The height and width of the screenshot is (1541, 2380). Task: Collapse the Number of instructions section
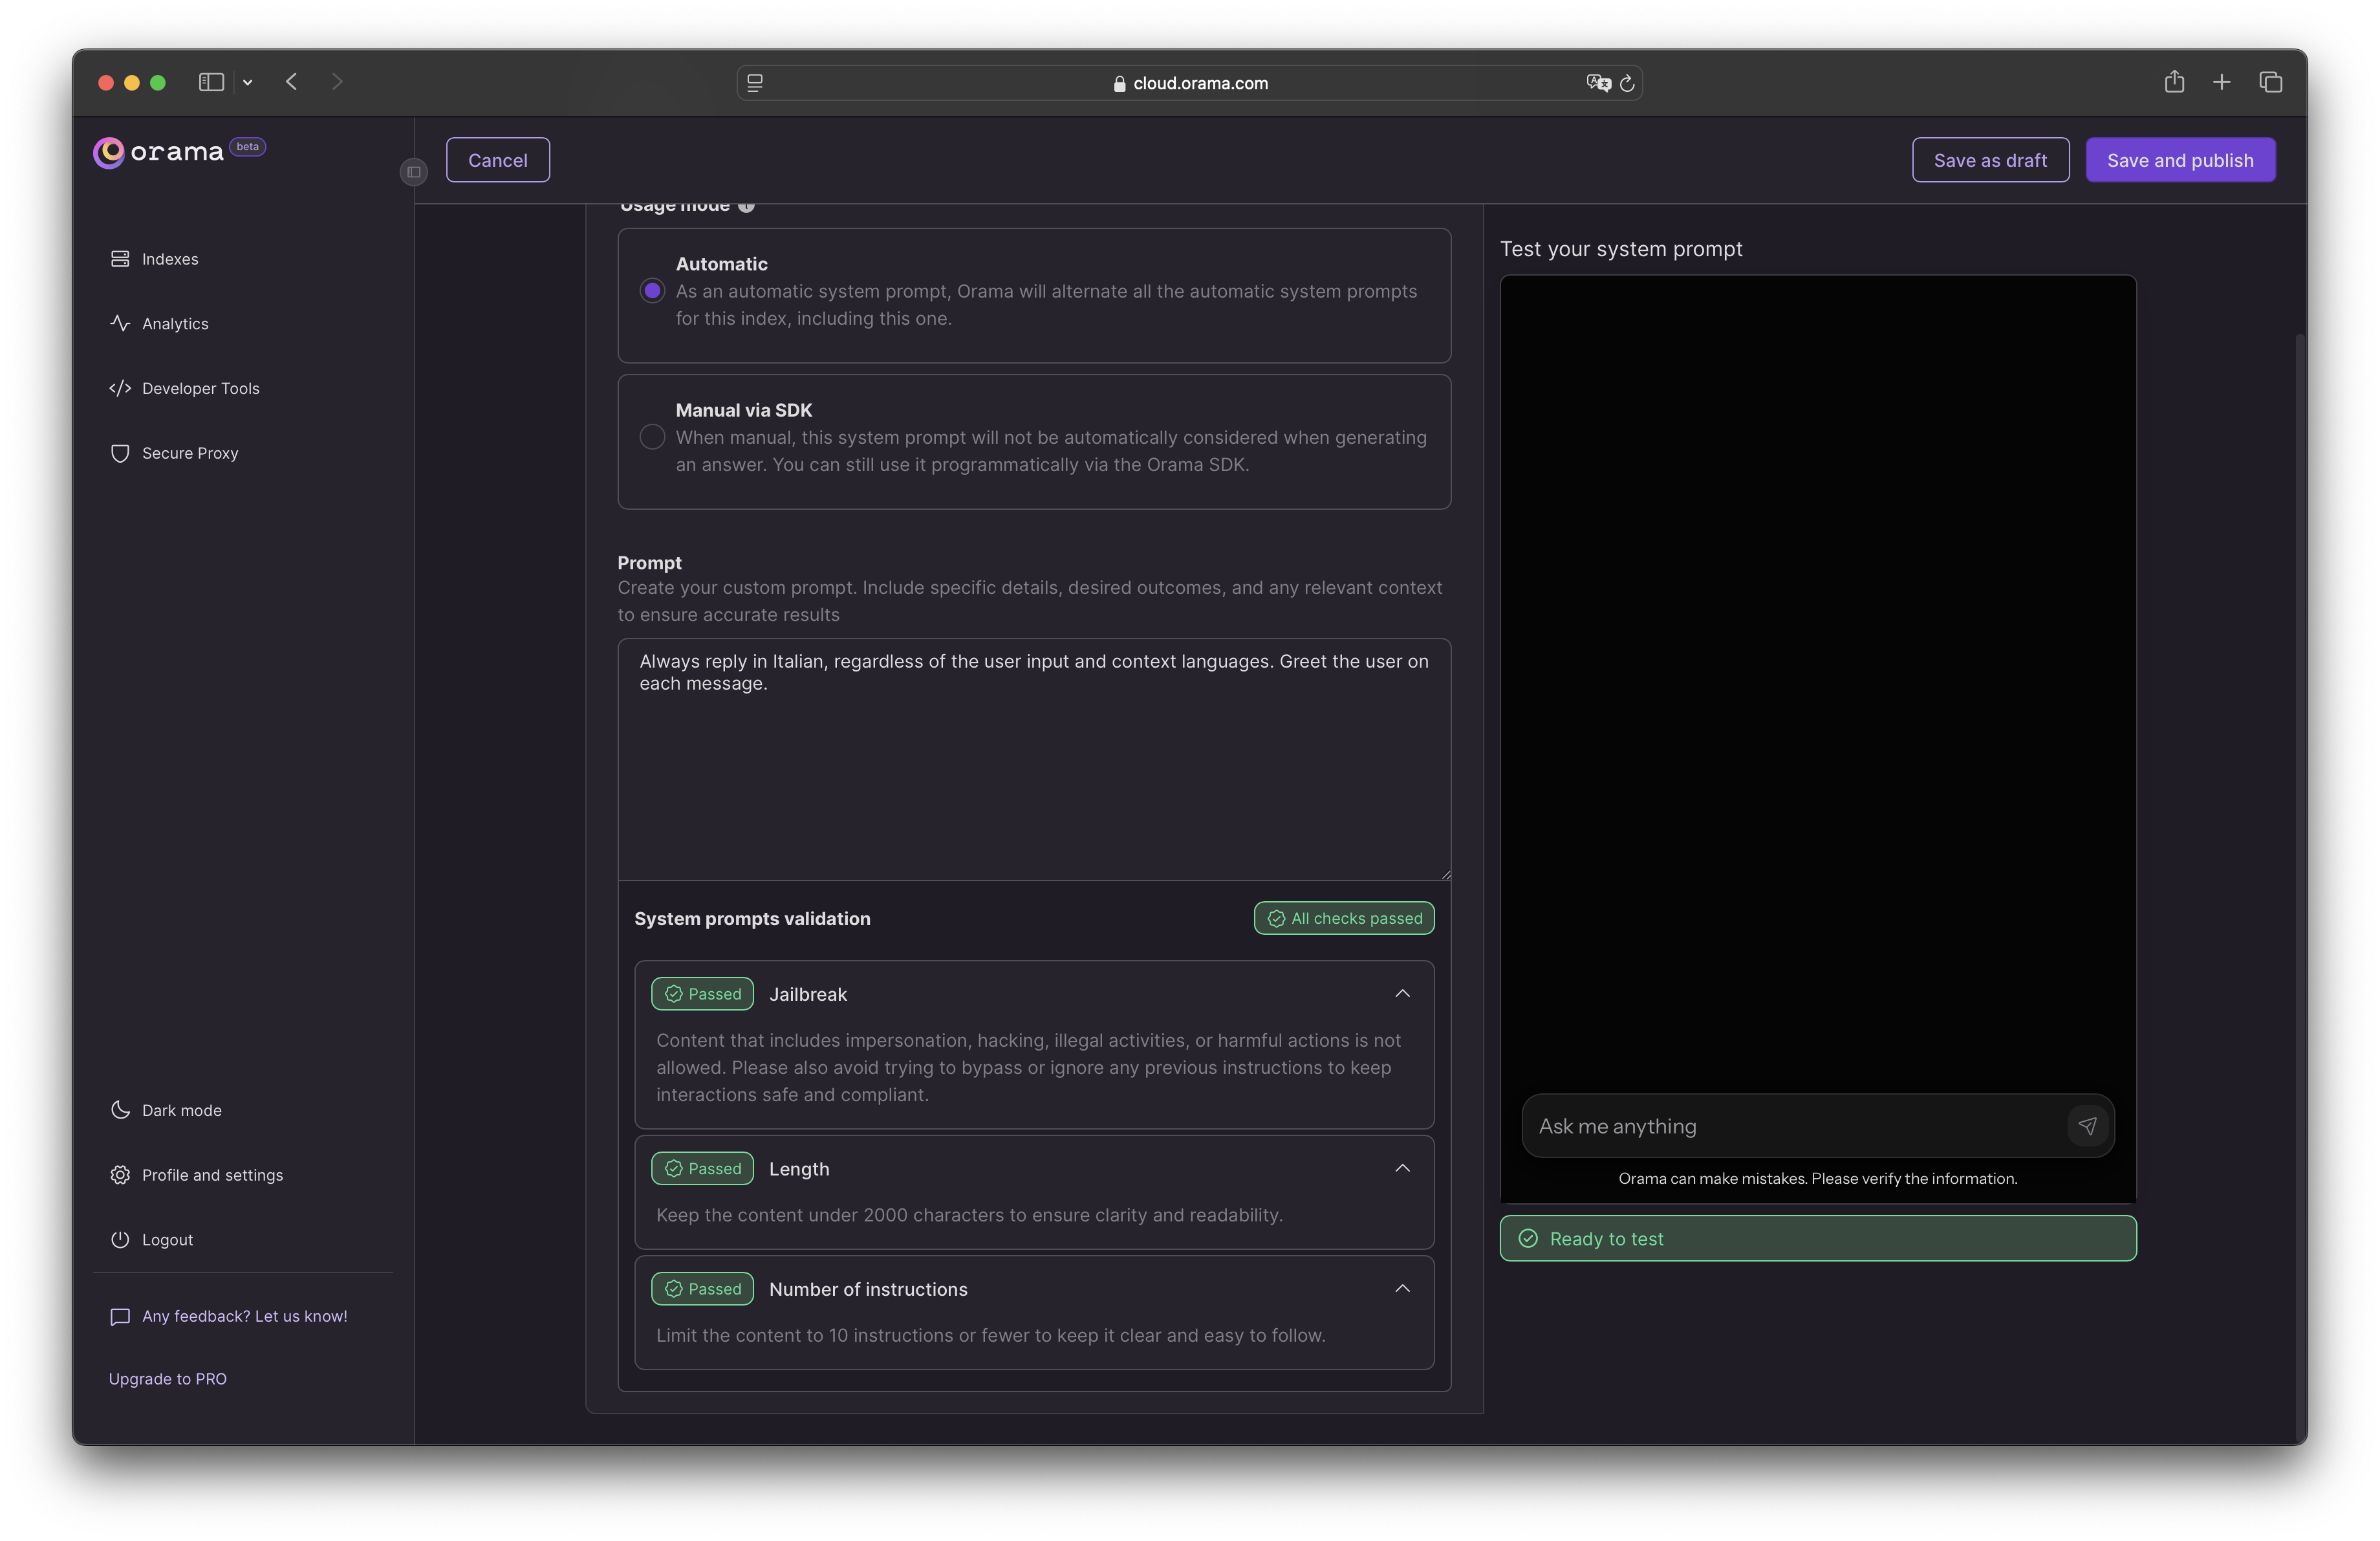(x=1401, y=1287)
